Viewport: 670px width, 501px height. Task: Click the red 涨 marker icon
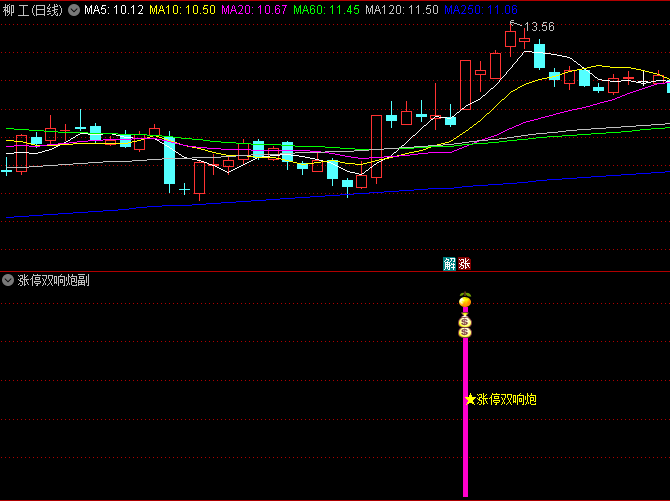coord(464,264)
